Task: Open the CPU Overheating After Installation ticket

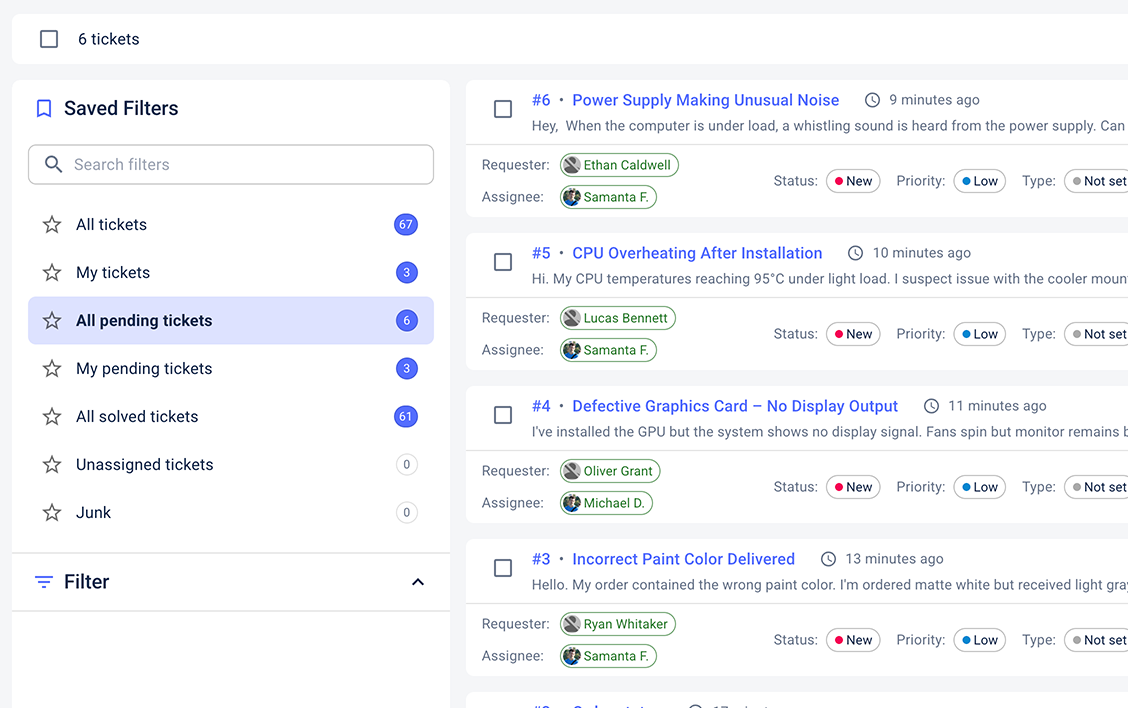Action: (x=697, y=253)
